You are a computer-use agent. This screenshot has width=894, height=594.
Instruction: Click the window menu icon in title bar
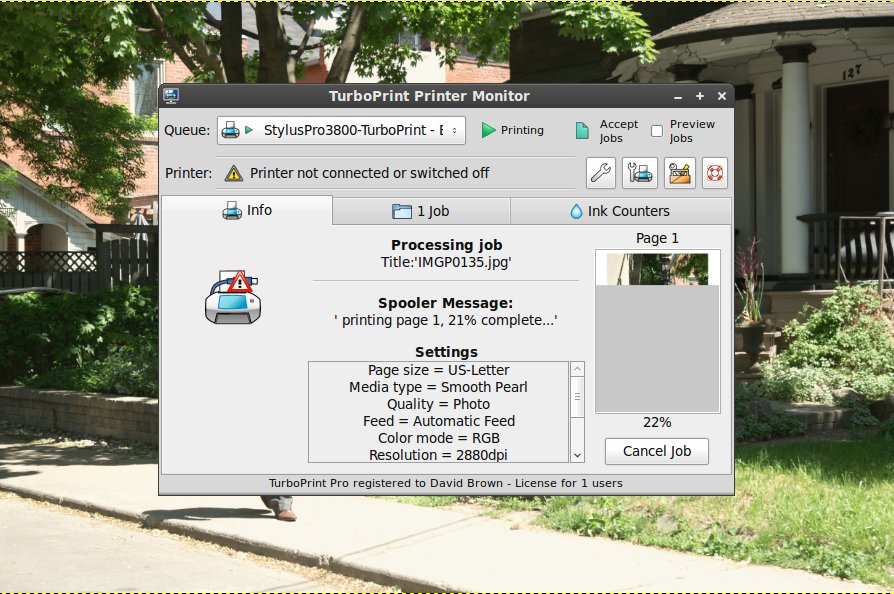171,96
